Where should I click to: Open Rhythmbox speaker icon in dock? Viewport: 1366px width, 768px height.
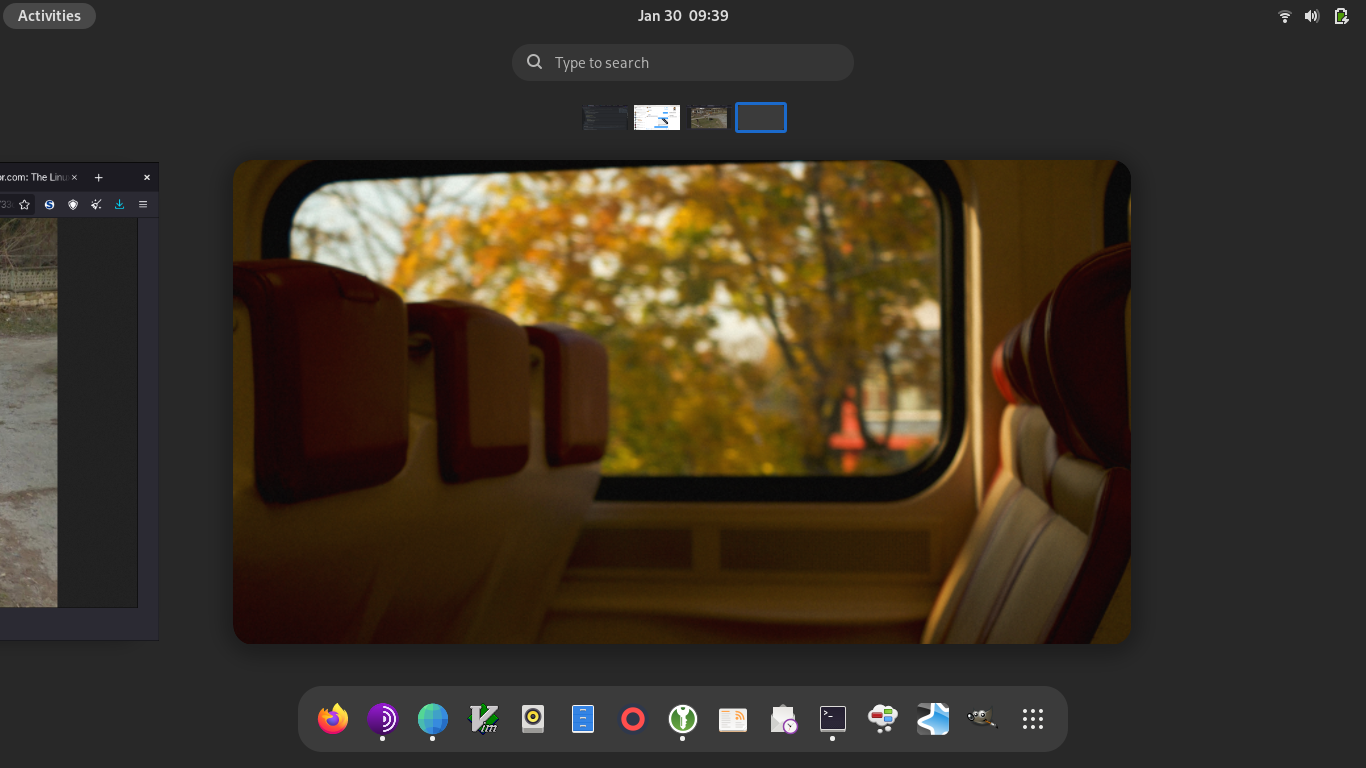pyautogui.click(x=533, y=719)
